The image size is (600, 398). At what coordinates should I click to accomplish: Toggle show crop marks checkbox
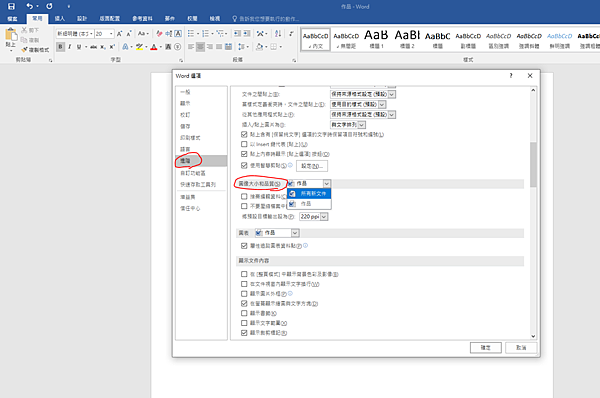244,333
